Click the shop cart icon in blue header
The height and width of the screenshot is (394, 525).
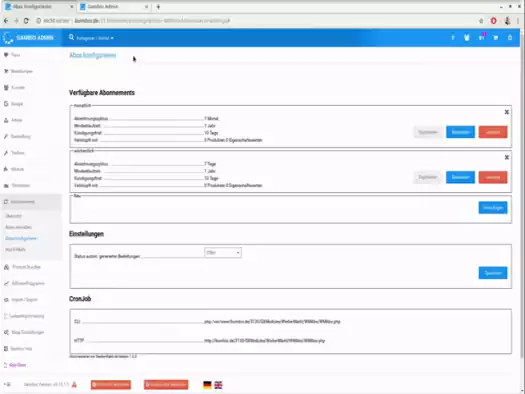pos(496,38)
